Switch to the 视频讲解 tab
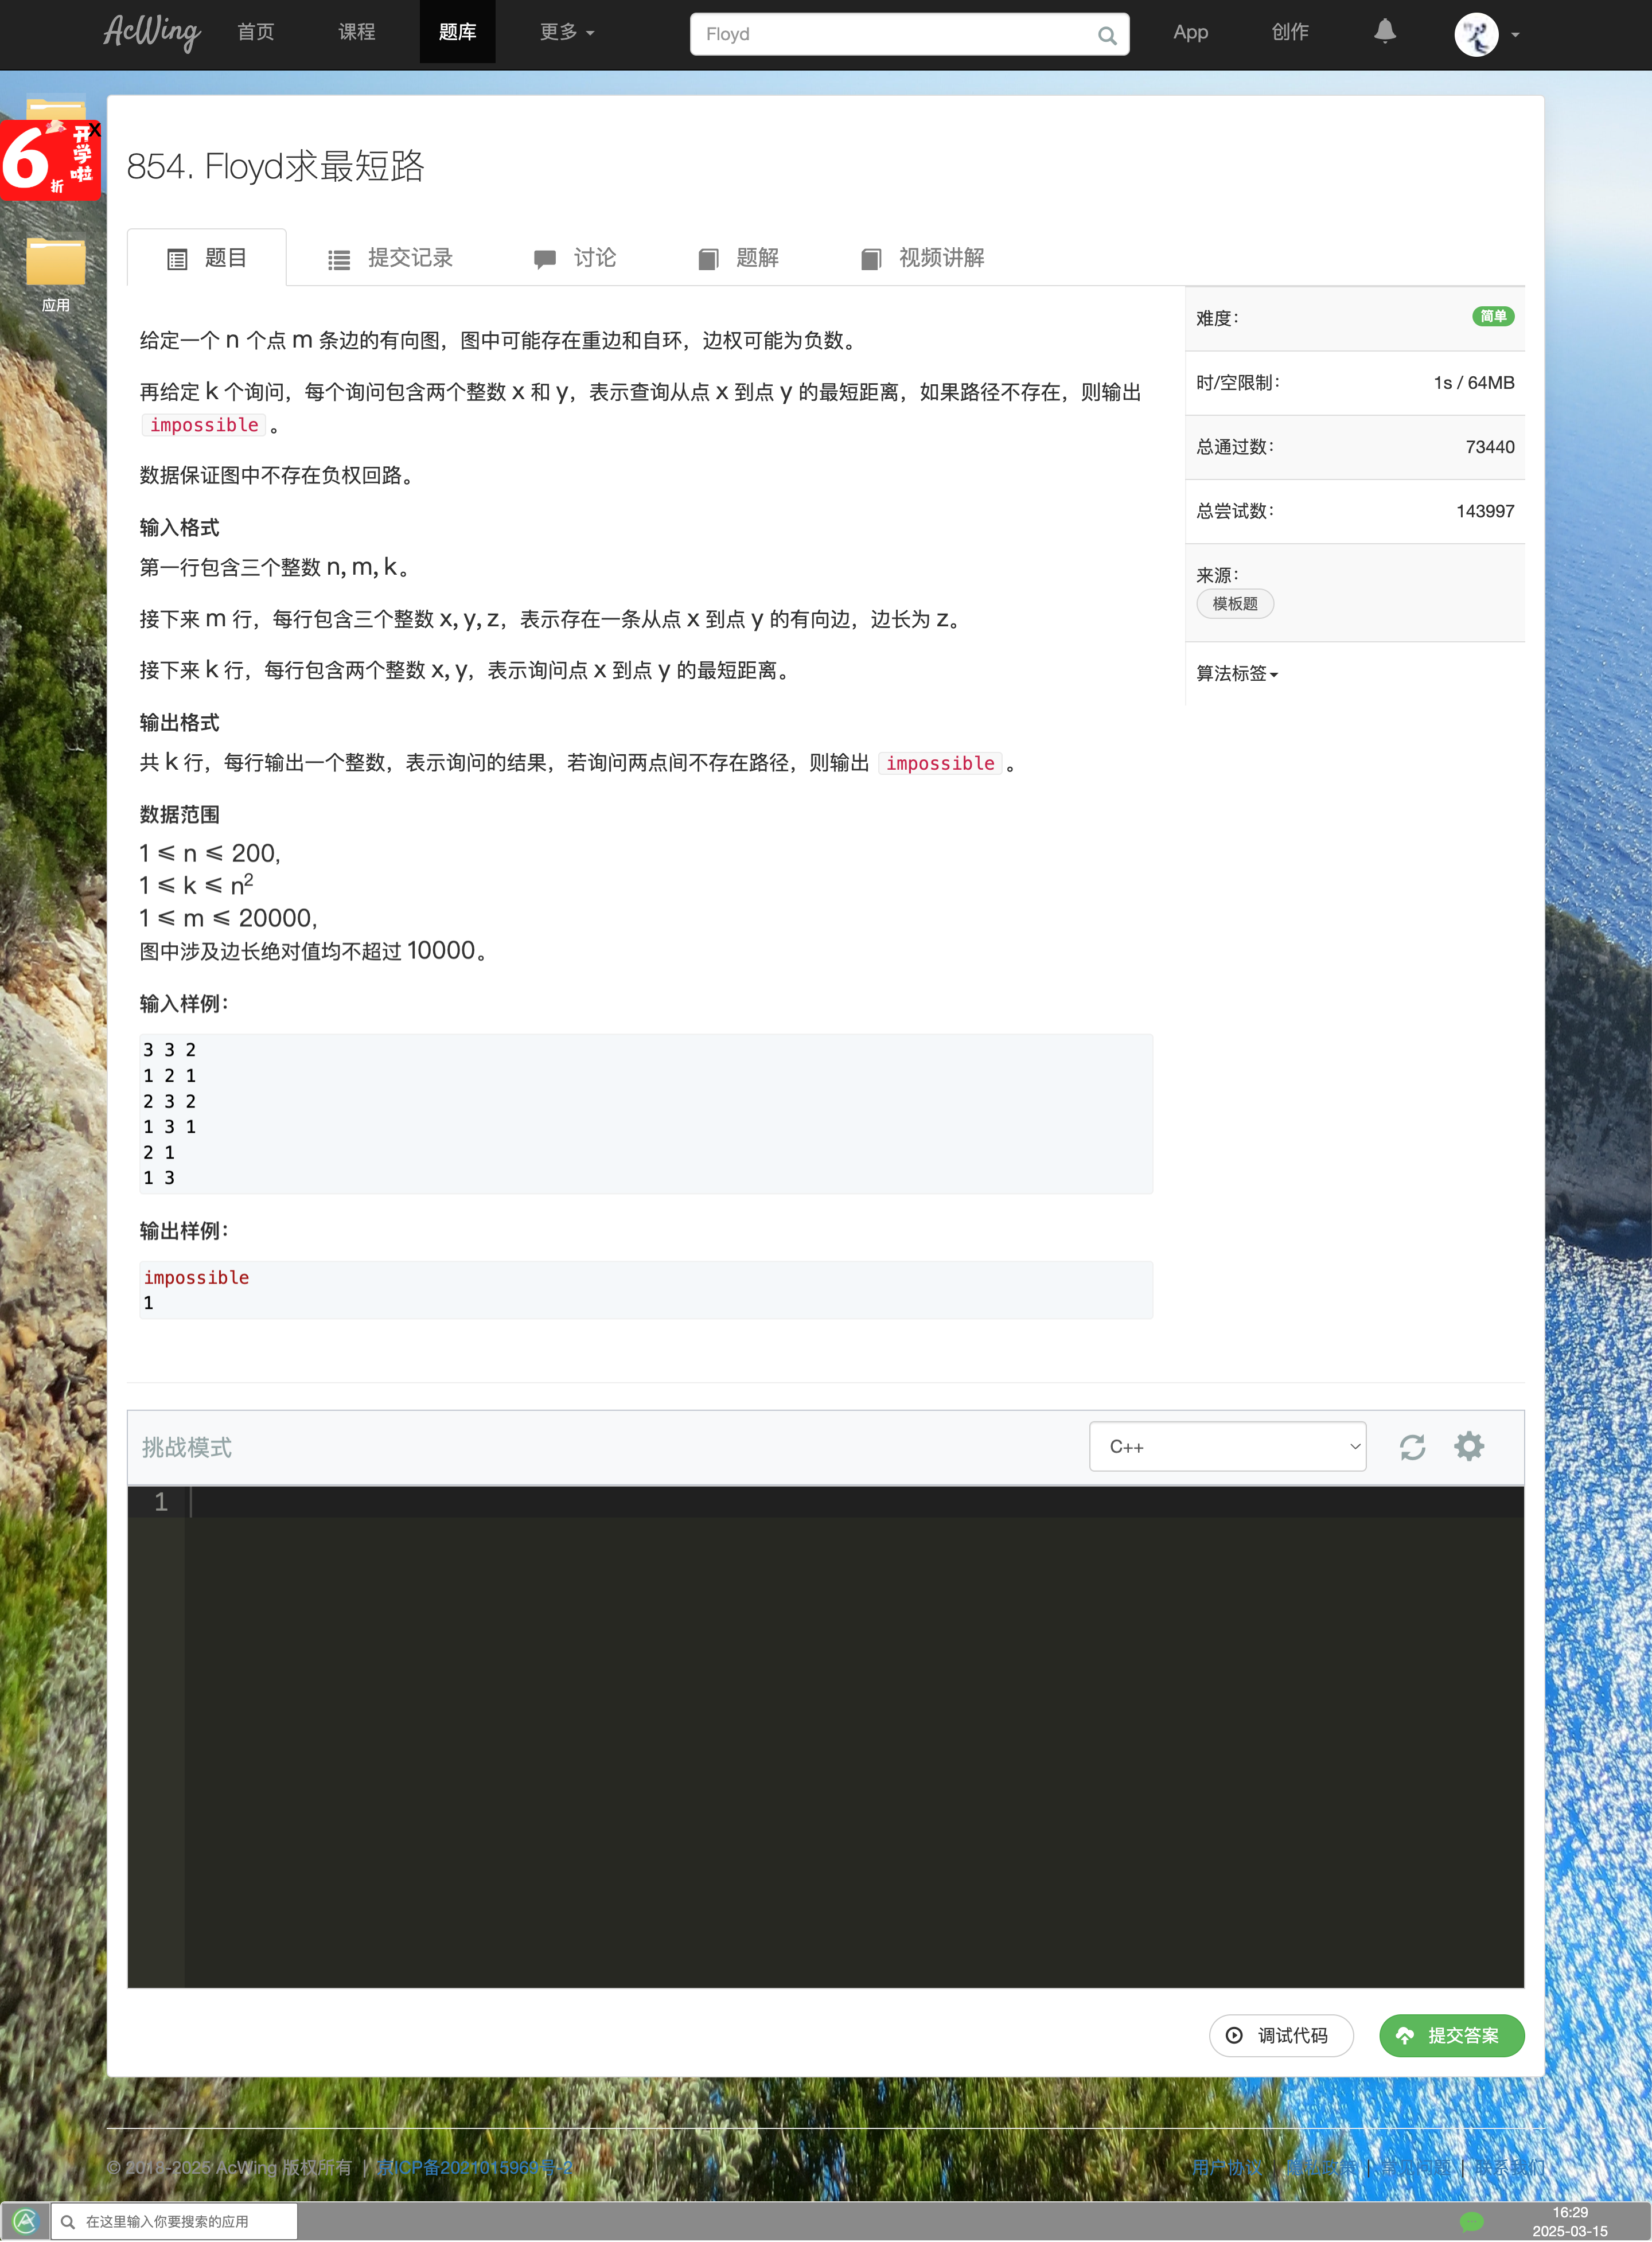Screen dimensions: 1652x2242 922,258
